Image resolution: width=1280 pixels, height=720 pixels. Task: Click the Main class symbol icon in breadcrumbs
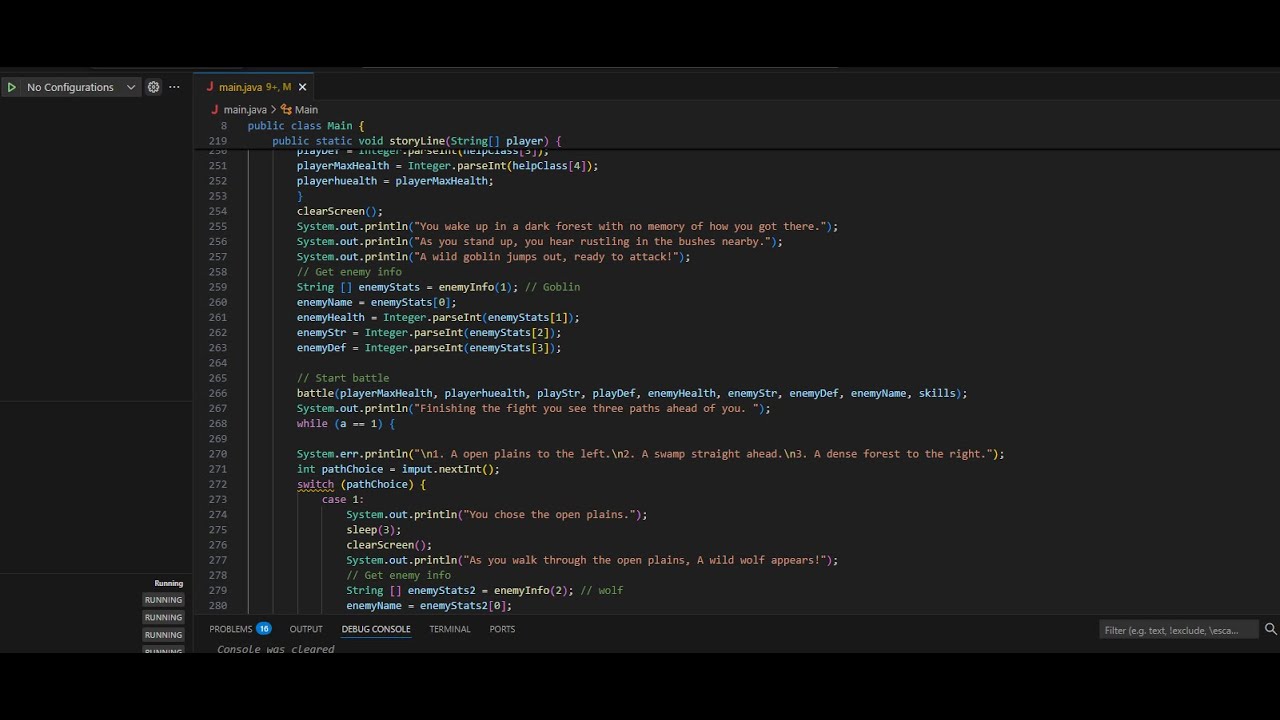[x=286, y=109]
